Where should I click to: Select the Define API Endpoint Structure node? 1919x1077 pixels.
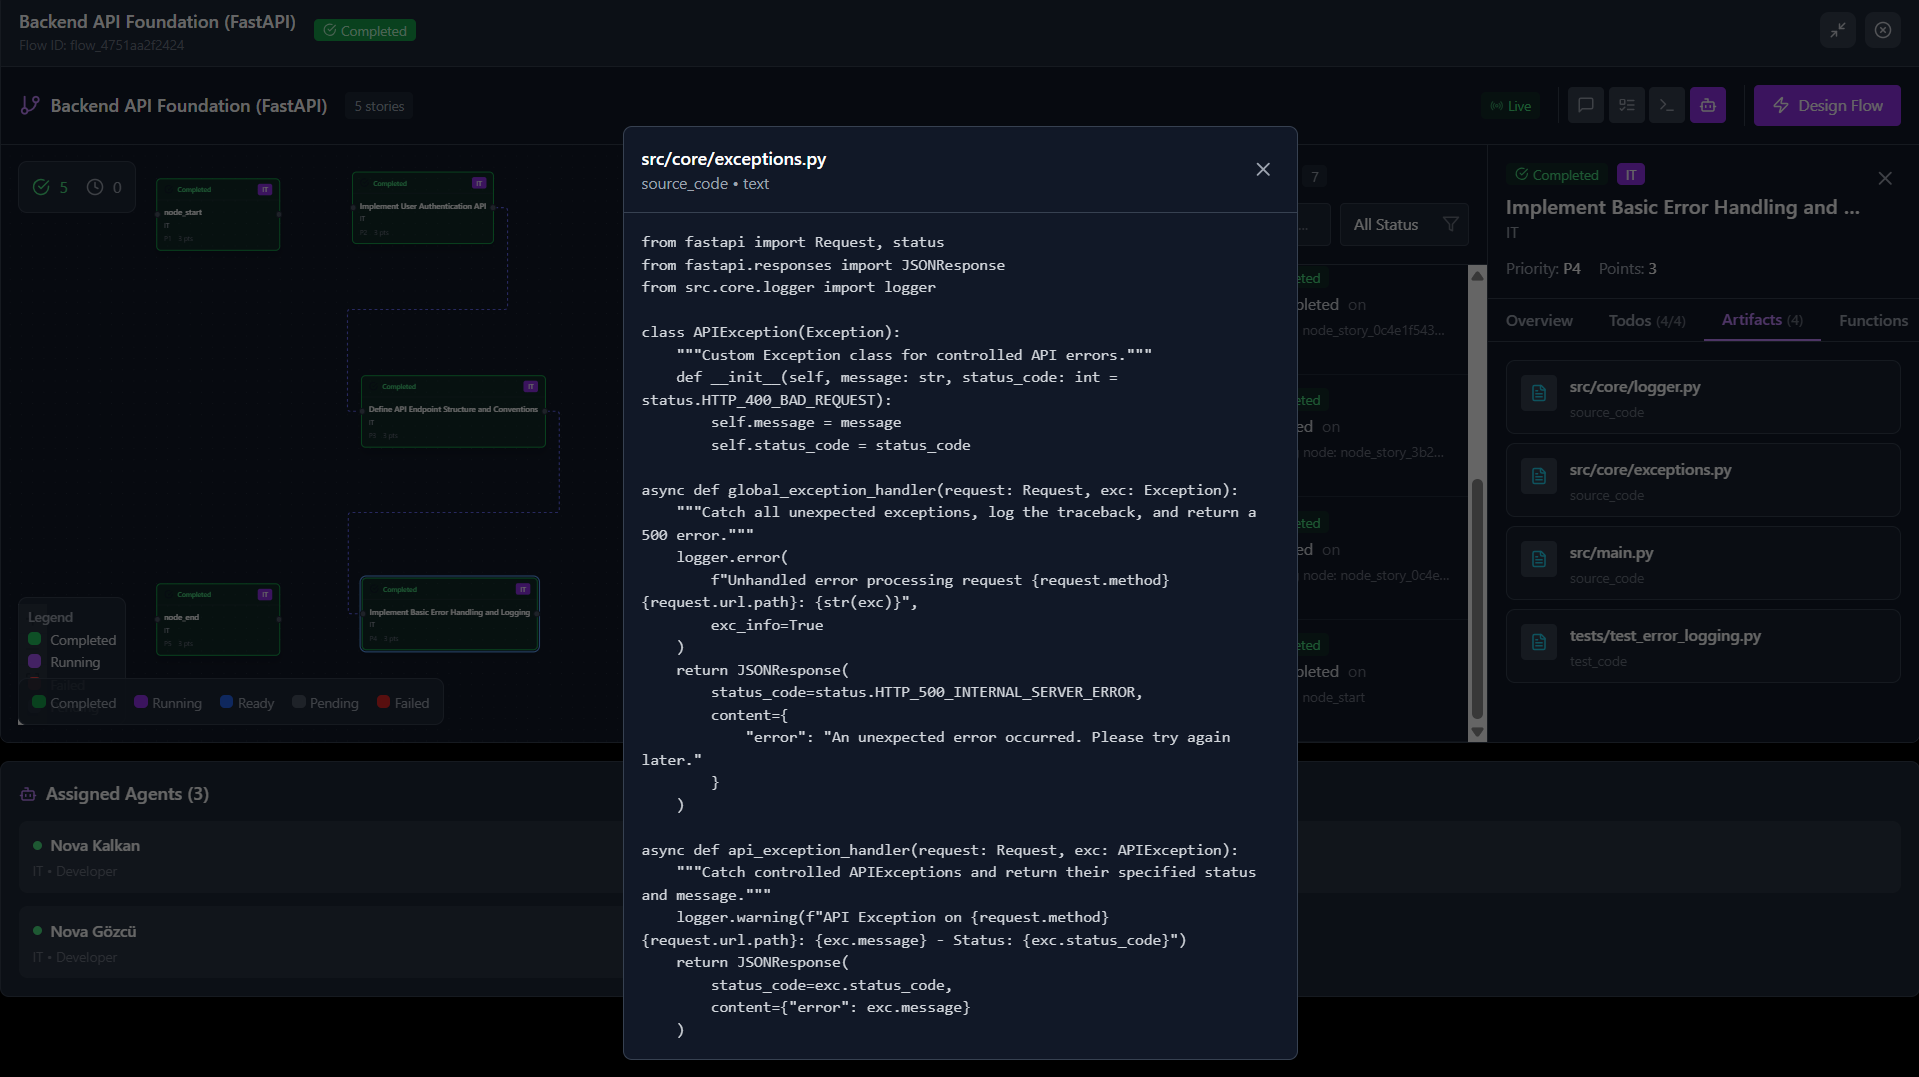(x=453, y=411)
